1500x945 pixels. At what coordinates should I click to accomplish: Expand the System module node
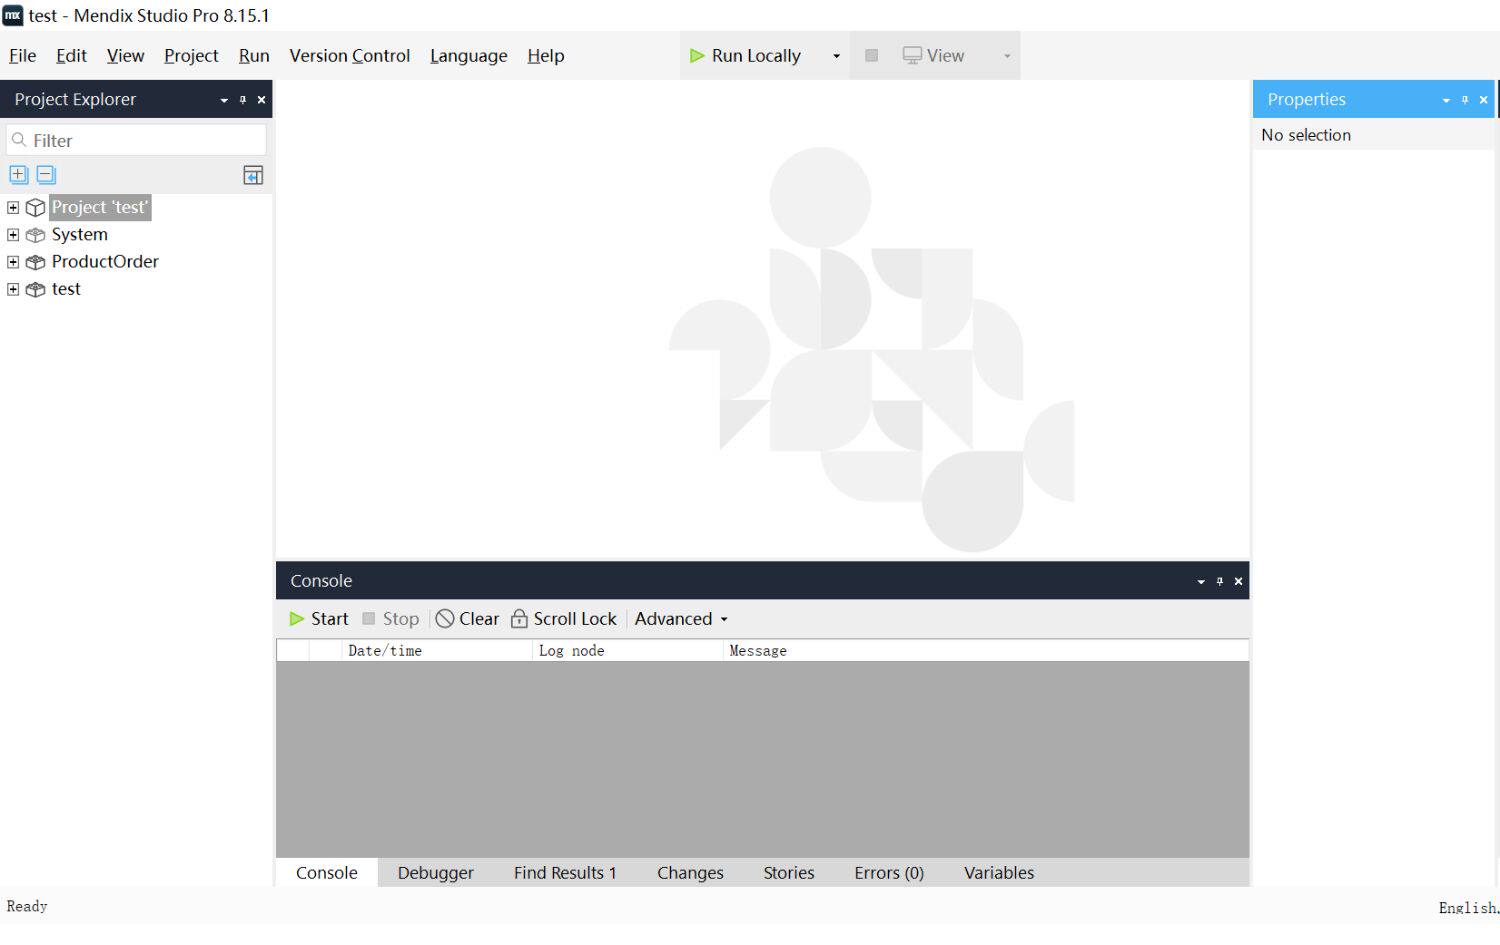pos(13,235)
